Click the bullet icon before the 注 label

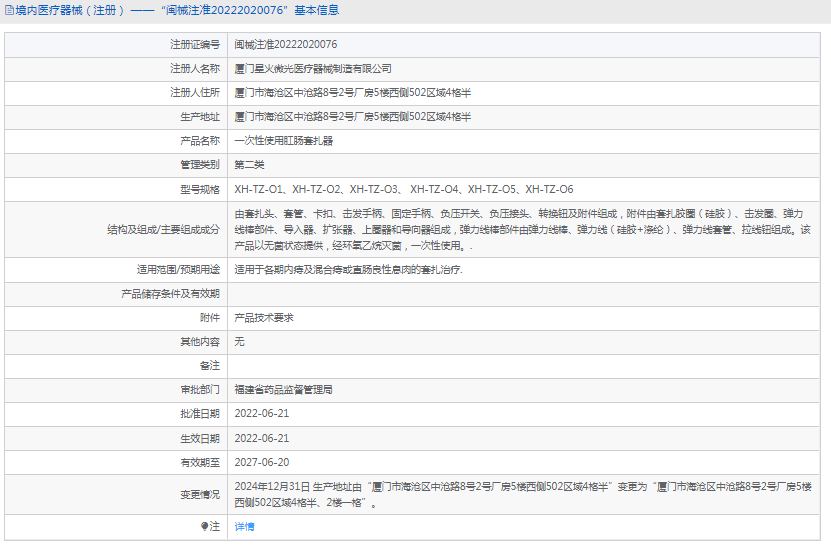205,526
